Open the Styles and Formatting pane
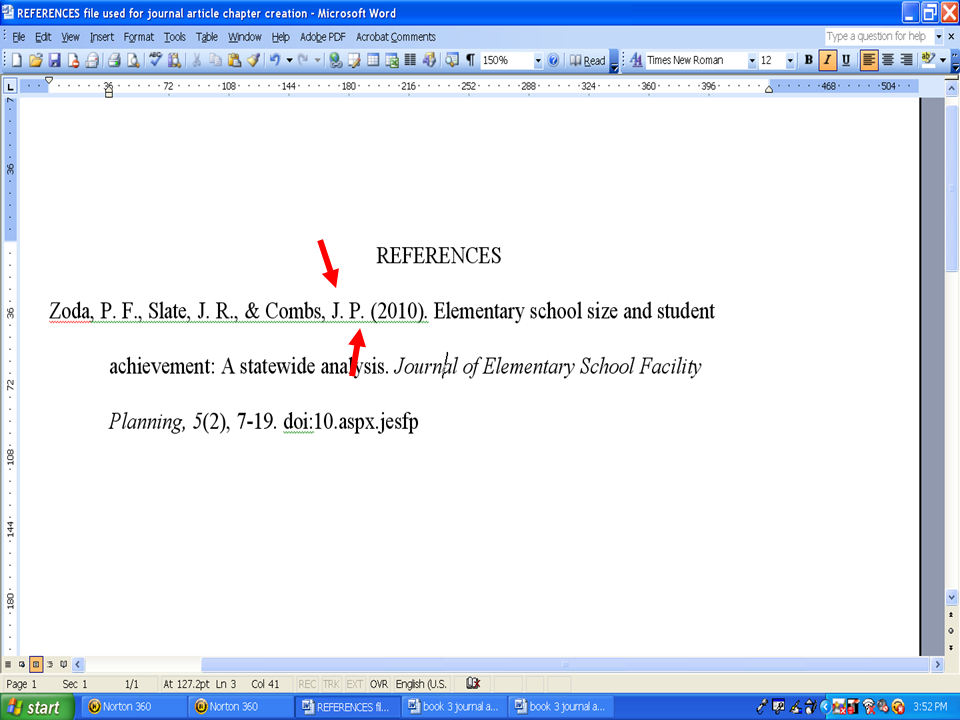Image resolution: width=960 pixels, height=720 pixels. coord(636,60)
